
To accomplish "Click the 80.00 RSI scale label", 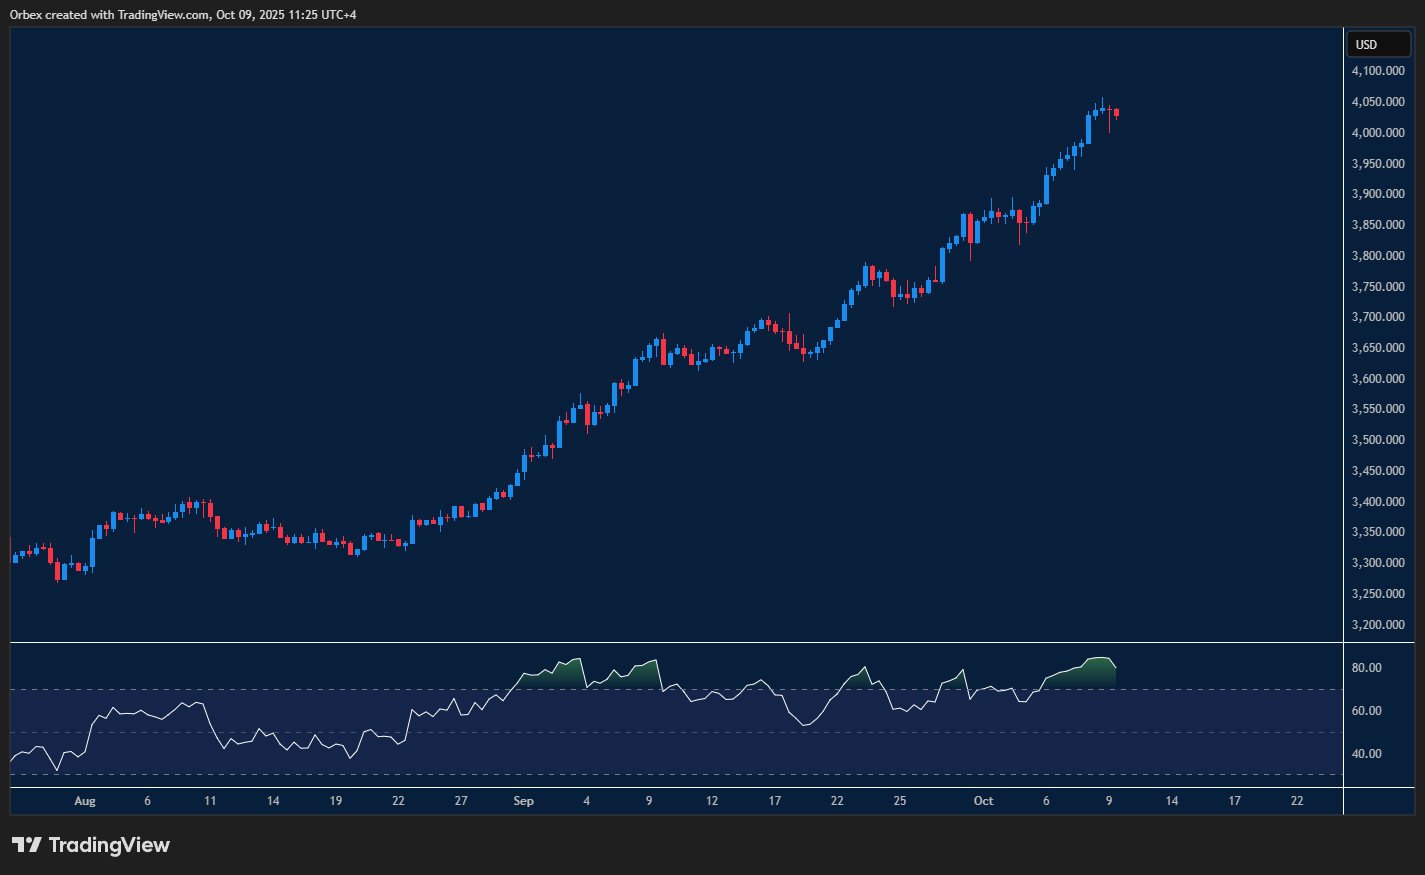I will coord(1366,668).
